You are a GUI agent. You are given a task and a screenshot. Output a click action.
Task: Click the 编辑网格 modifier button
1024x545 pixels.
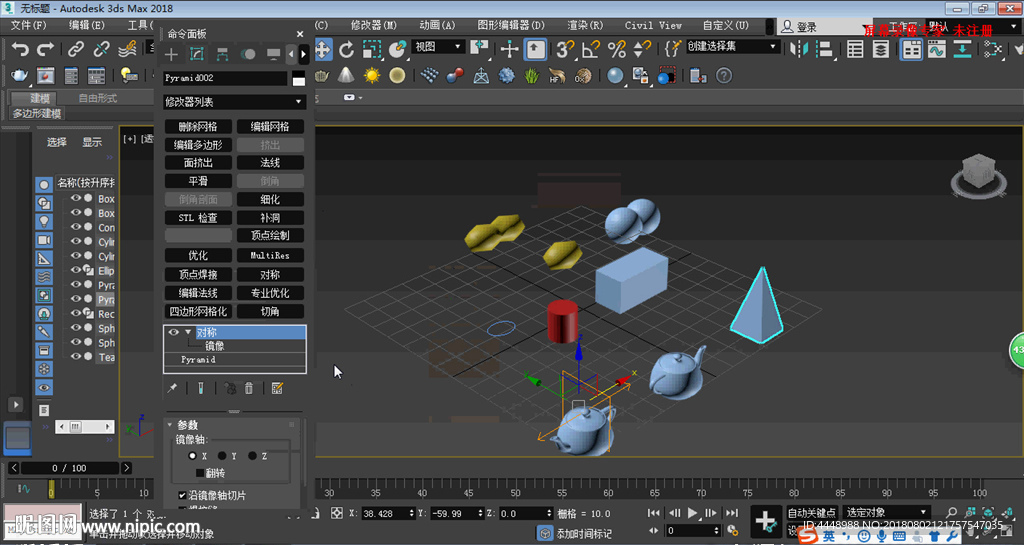point(270,127)
